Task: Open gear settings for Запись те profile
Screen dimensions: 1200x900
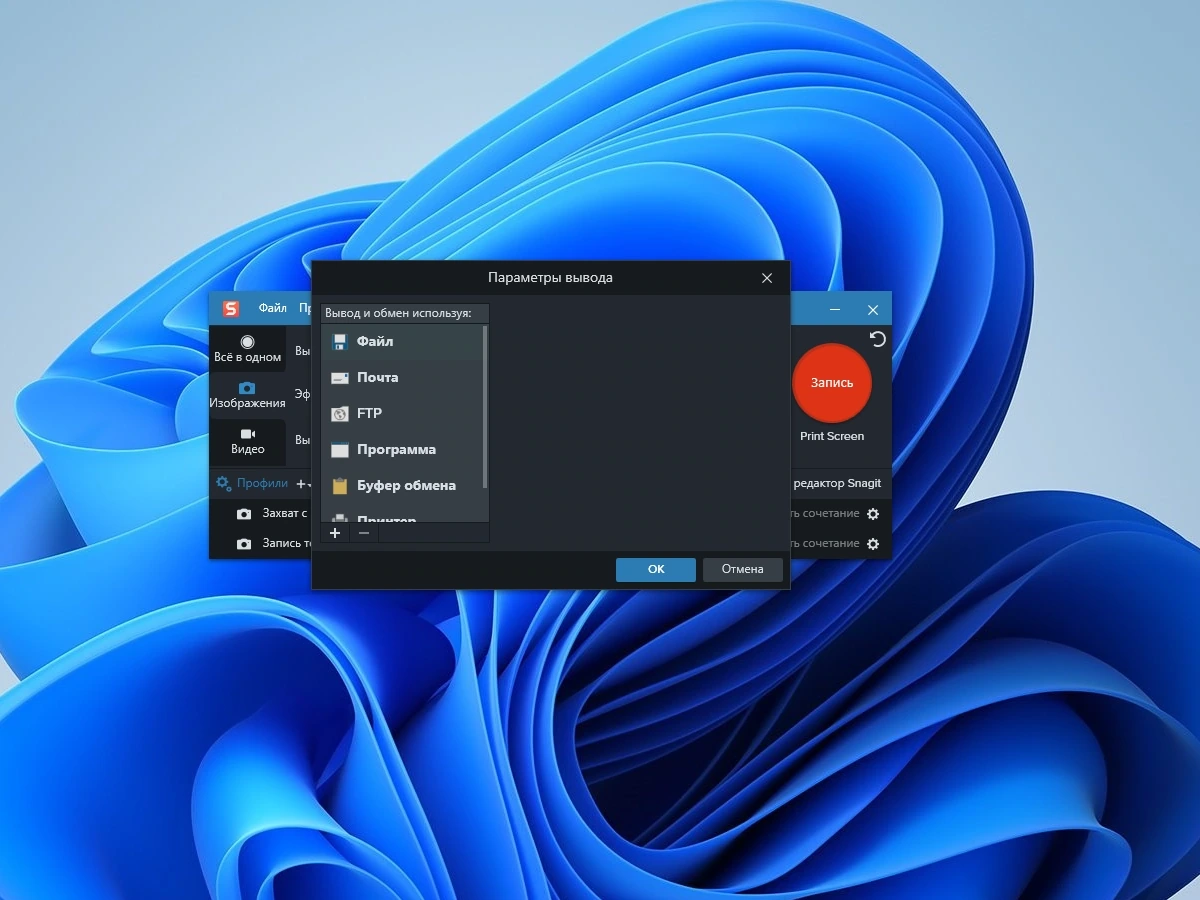Action: [x=873, y=543]
